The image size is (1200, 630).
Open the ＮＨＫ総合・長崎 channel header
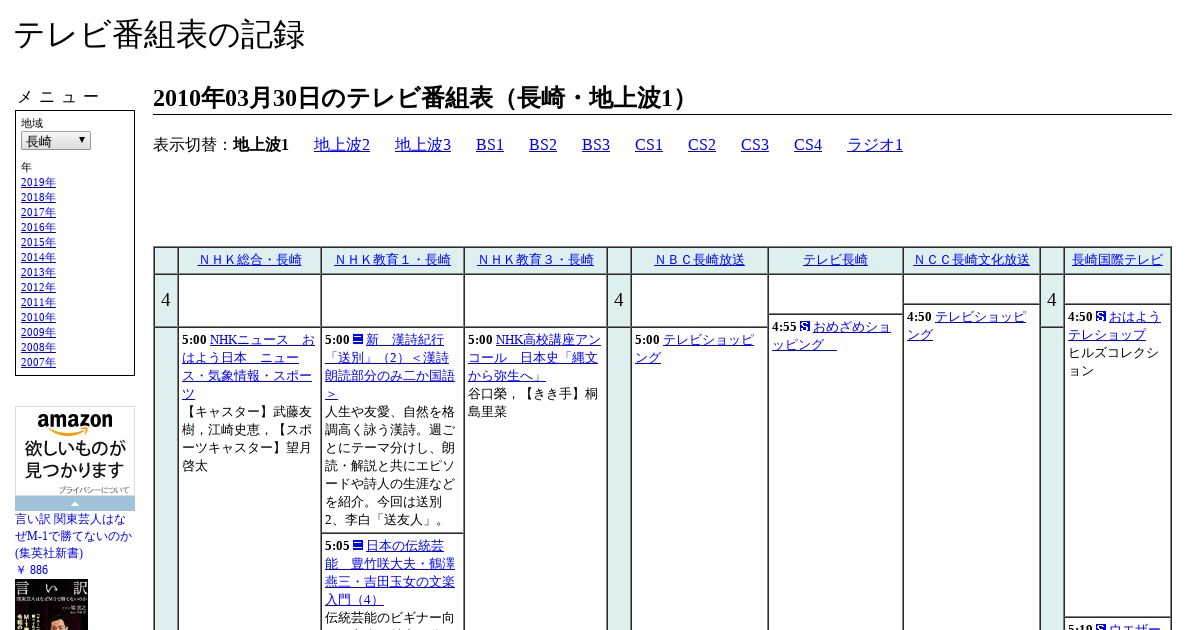click(250, 260)
